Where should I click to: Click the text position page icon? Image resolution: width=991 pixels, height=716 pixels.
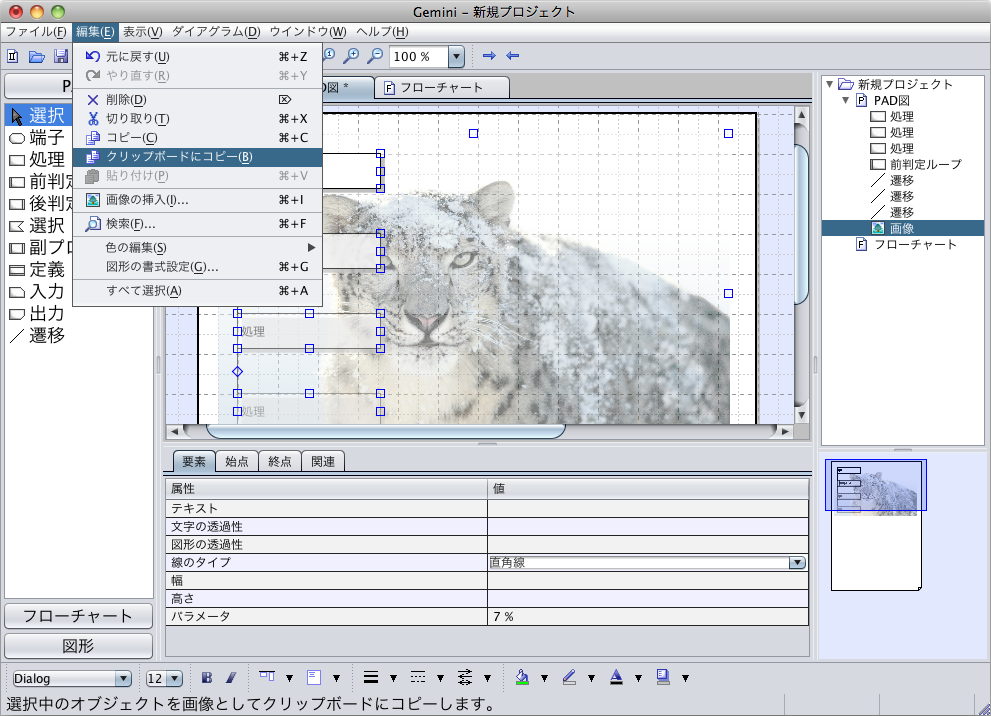tap(313, 677)
